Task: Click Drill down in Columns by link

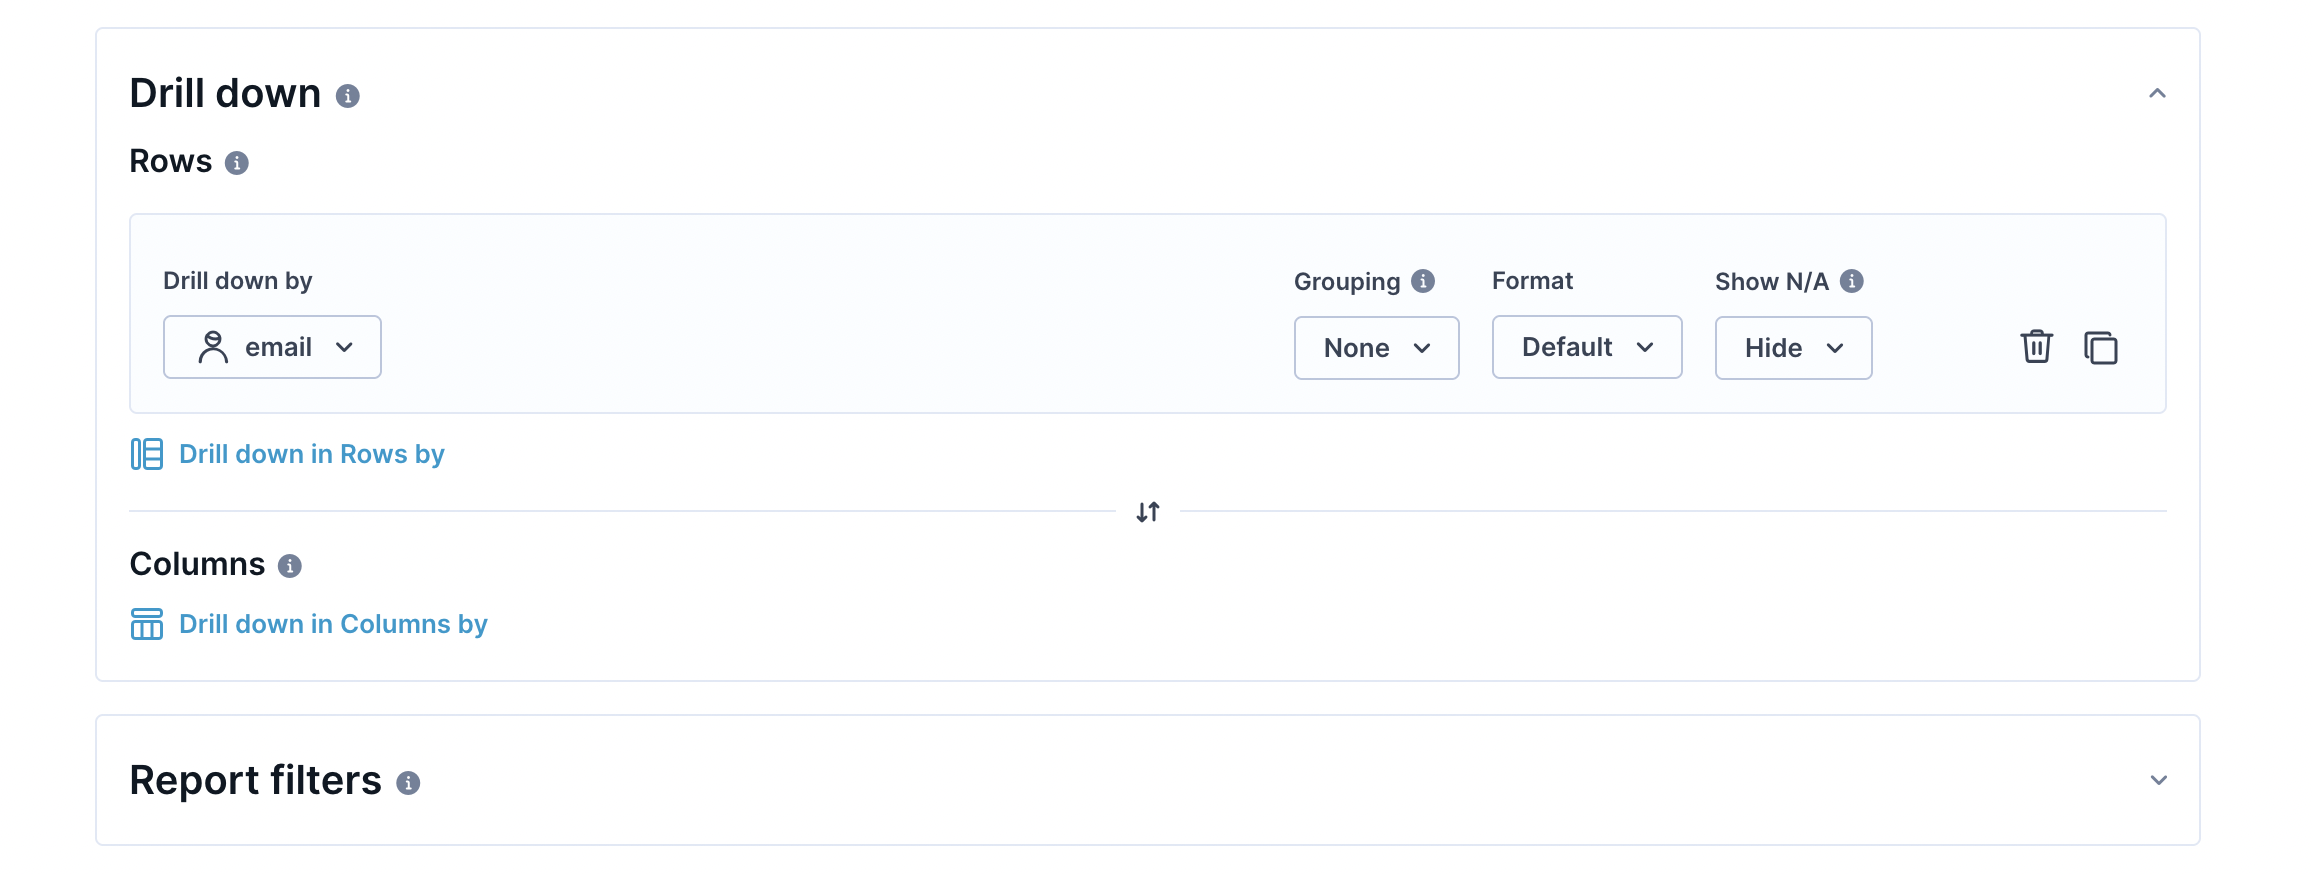Action: tap(333, 624)
